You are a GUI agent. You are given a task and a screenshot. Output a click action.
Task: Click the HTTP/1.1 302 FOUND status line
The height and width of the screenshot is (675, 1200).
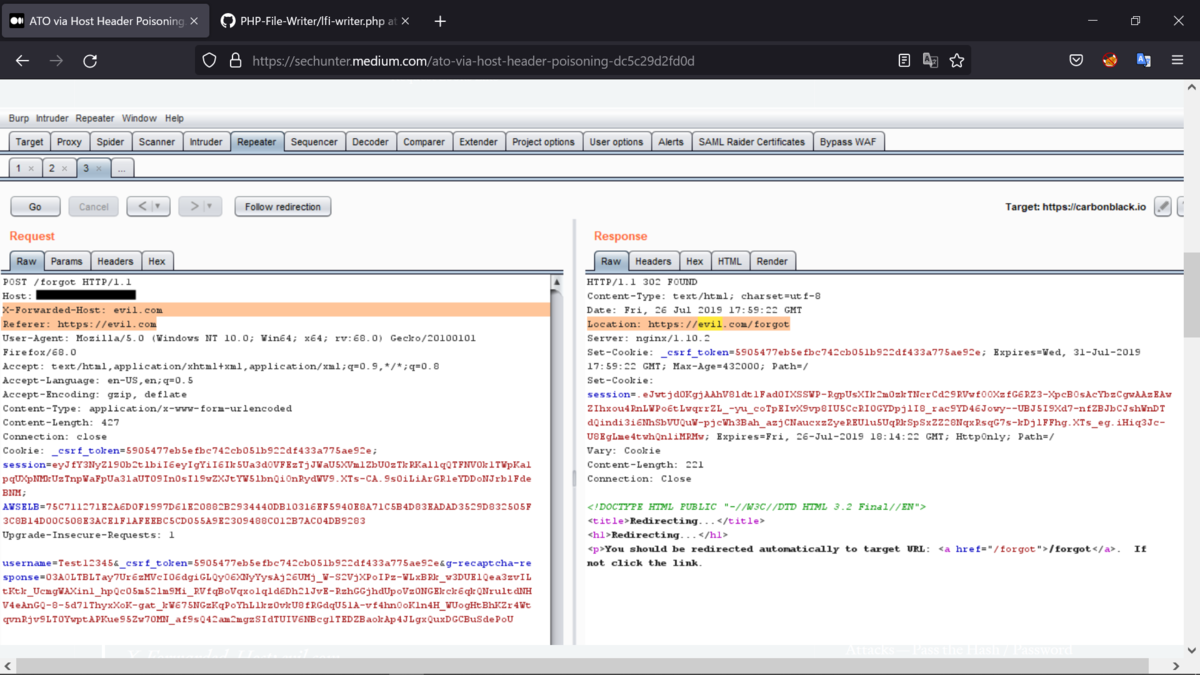coord(642,282)
